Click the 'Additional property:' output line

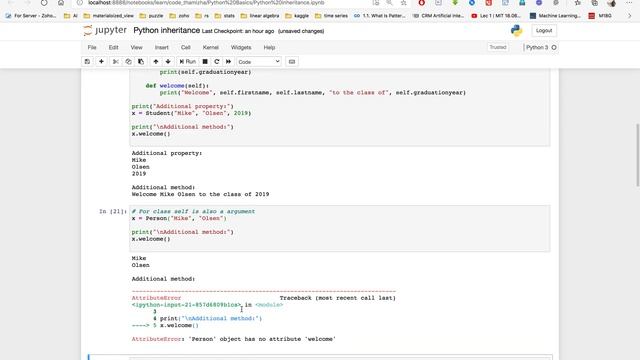[167, 153]
